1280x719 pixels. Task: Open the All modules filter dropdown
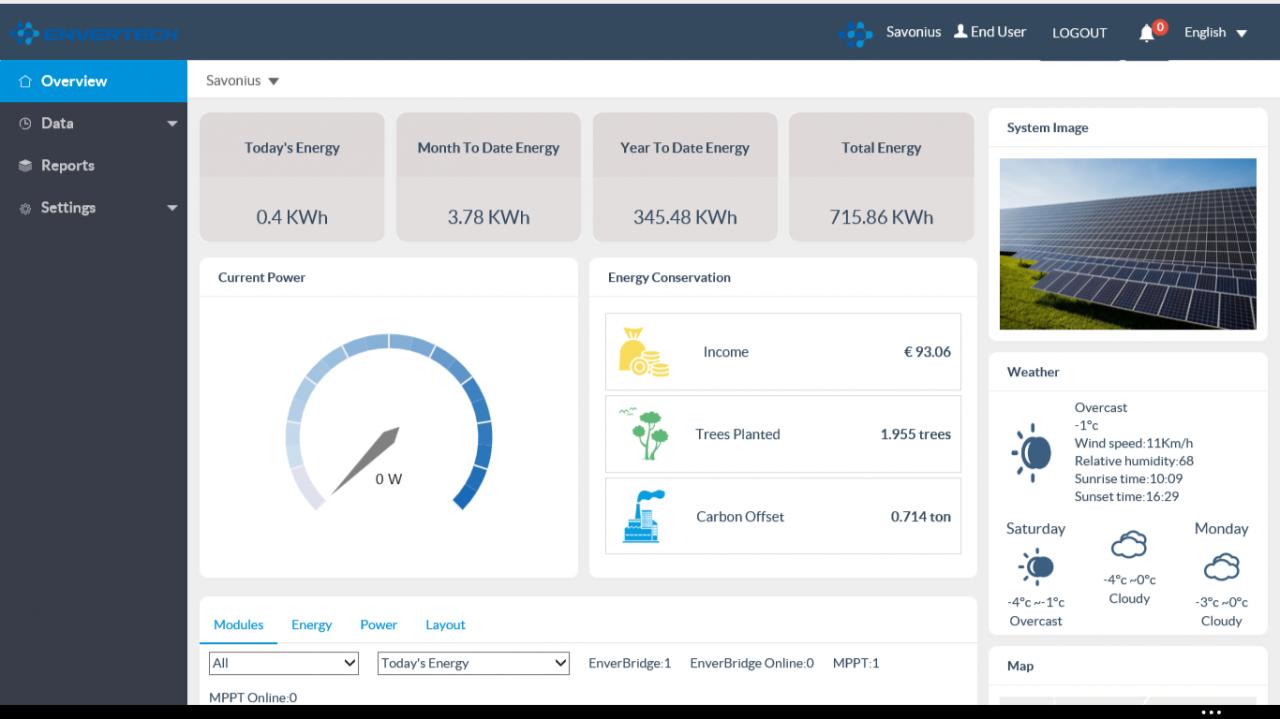[284, 663]
